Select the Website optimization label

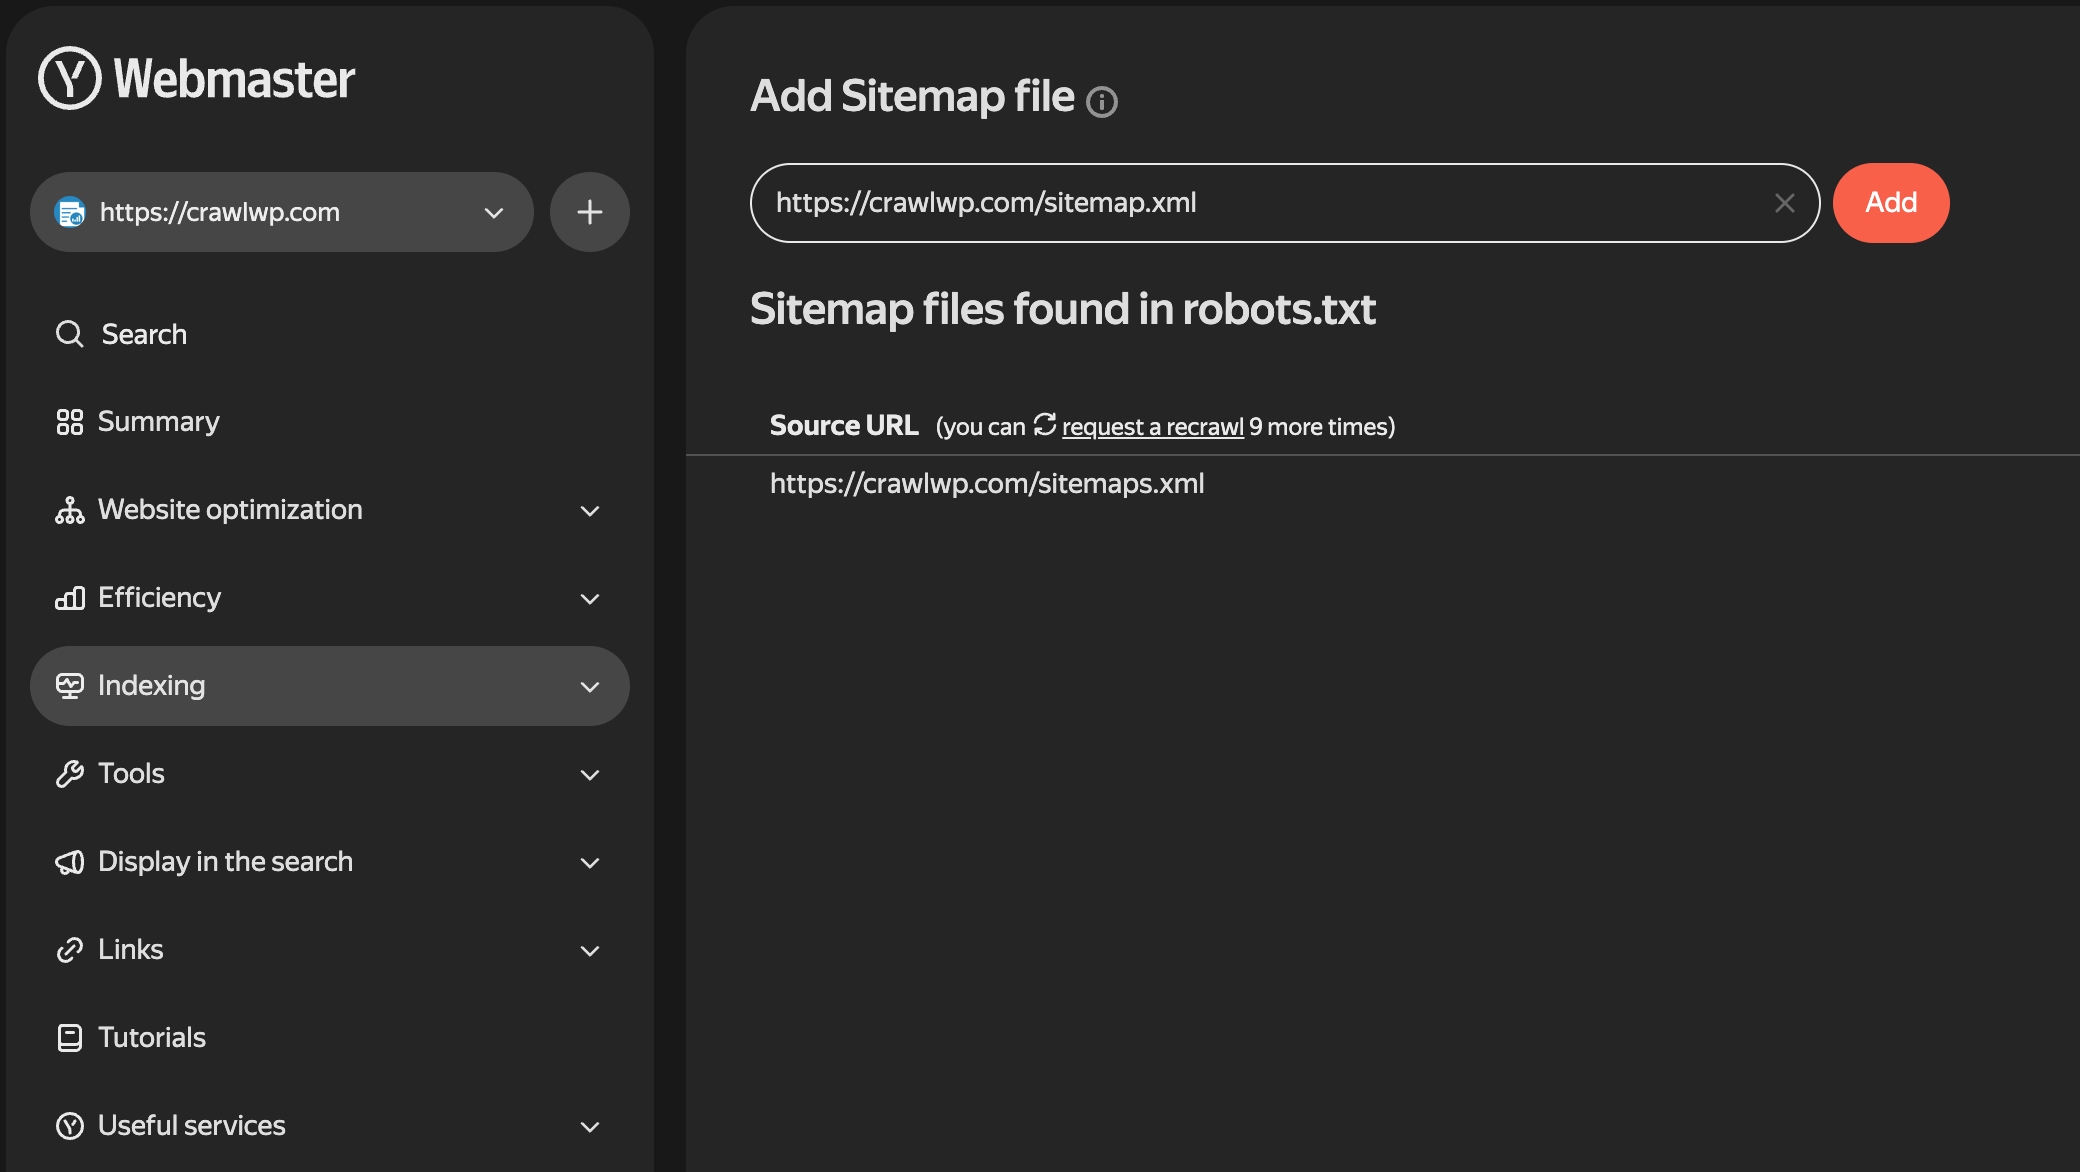pos(230,510)
